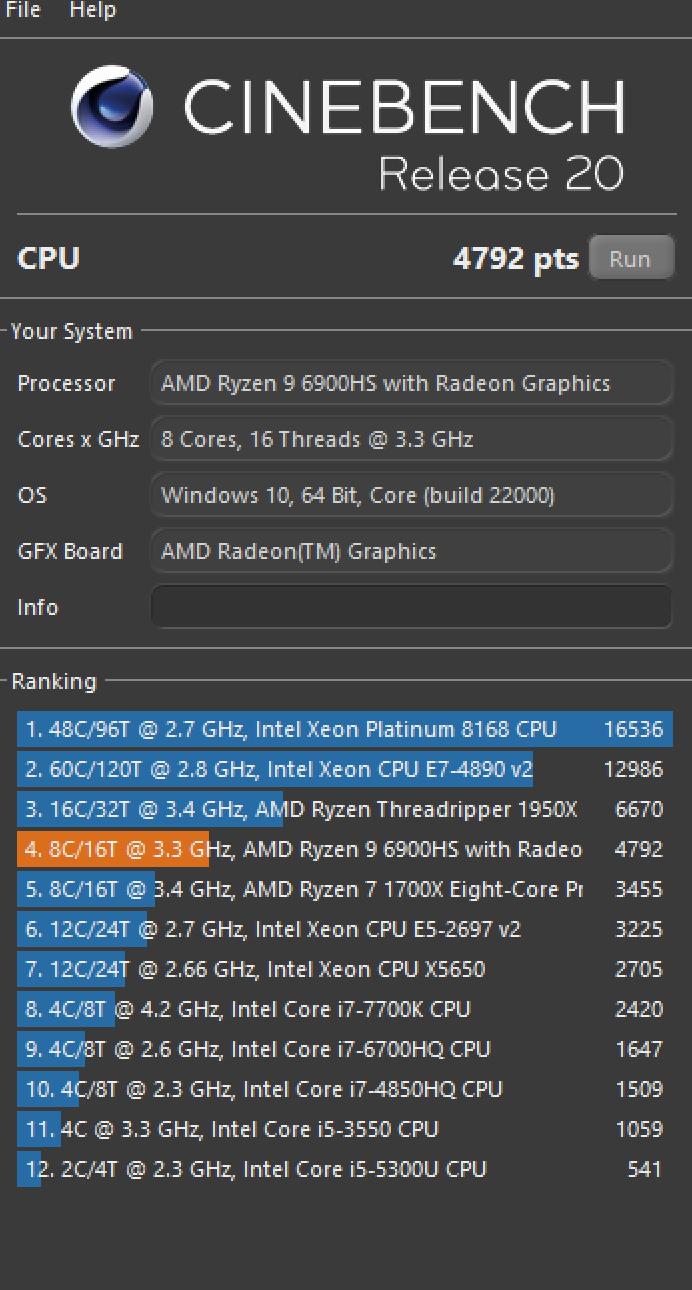Image resolution: width=692 pixels, height=1290 pixels.
Task: Click the empty Info text field
Action: pyautogui.click(x=411, y=607)
